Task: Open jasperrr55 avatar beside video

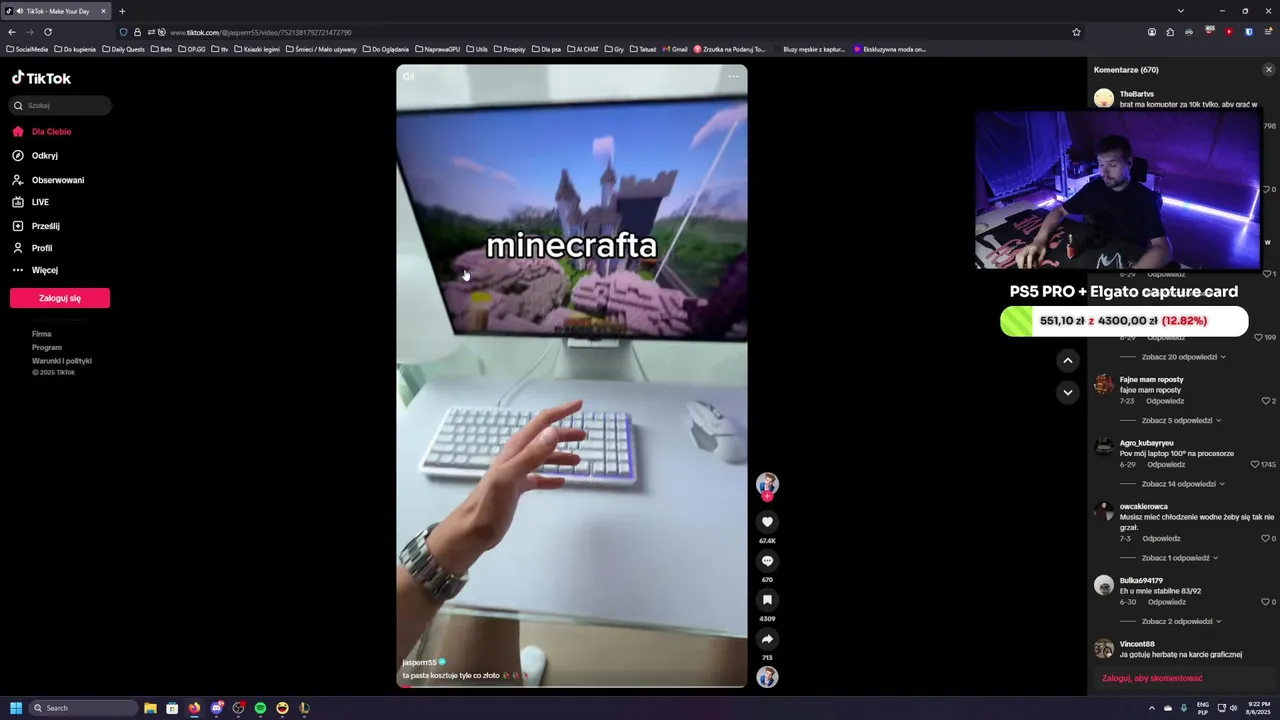Action: (x=767, y=484)
